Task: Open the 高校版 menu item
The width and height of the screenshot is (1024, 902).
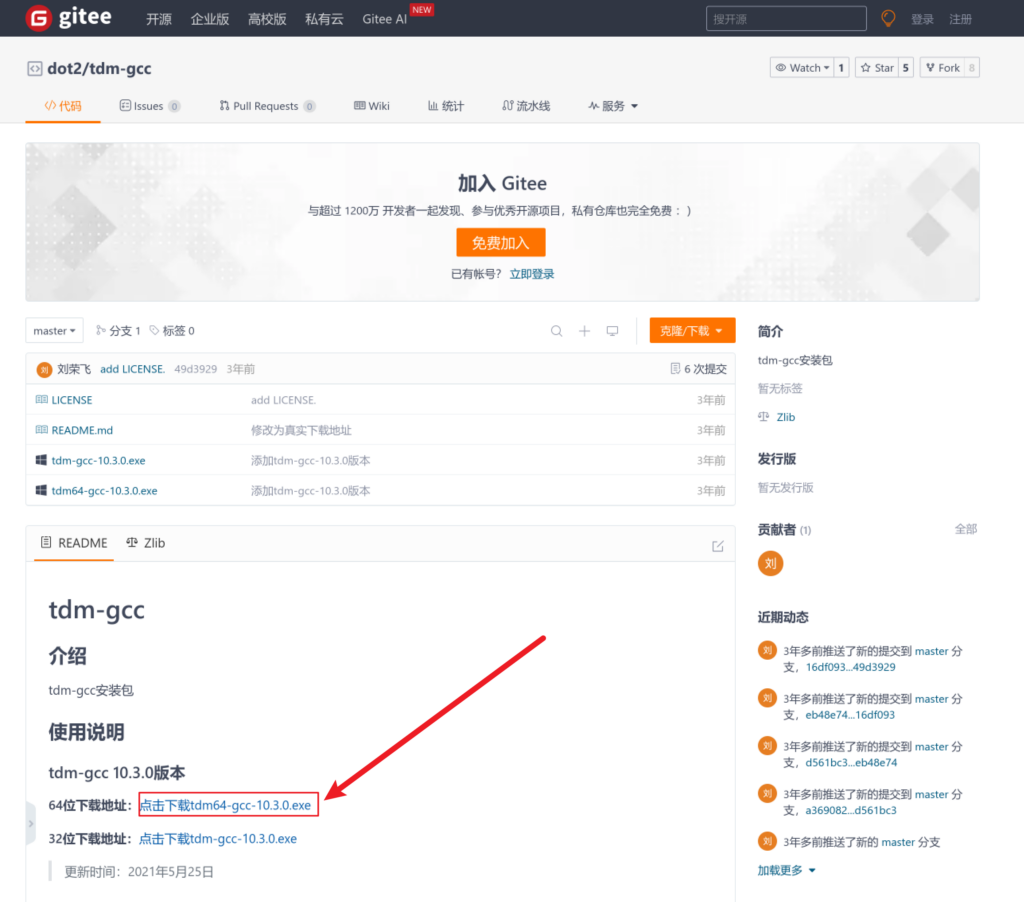Action: coord(267,19)
